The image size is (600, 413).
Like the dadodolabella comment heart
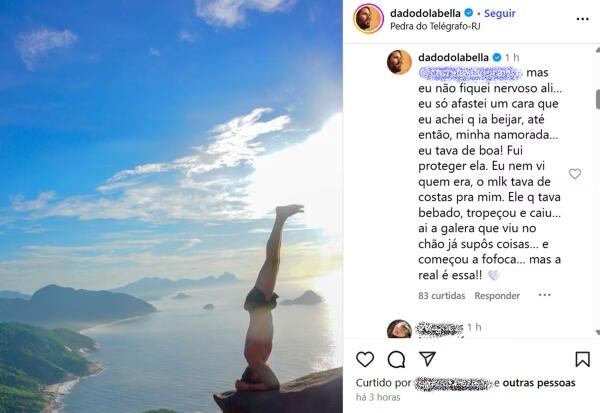(575, 174)
